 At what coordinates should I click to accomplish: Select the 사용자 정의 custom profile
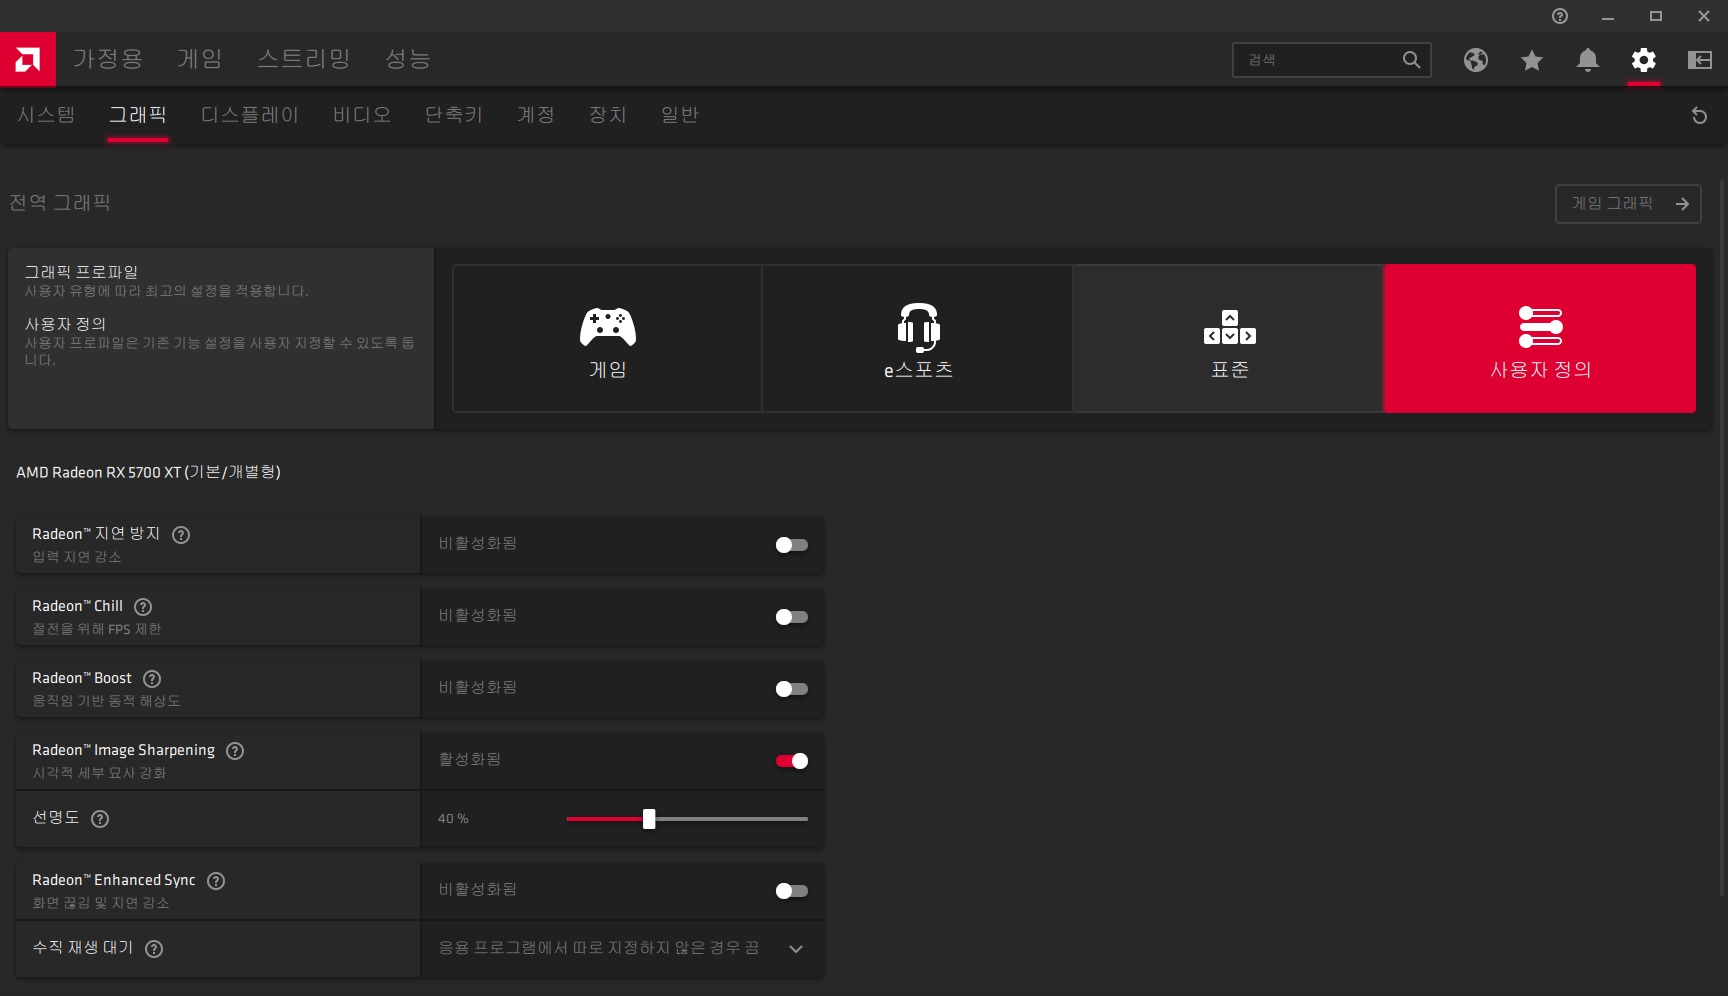pyautogui.click(x=1540, y=338)
